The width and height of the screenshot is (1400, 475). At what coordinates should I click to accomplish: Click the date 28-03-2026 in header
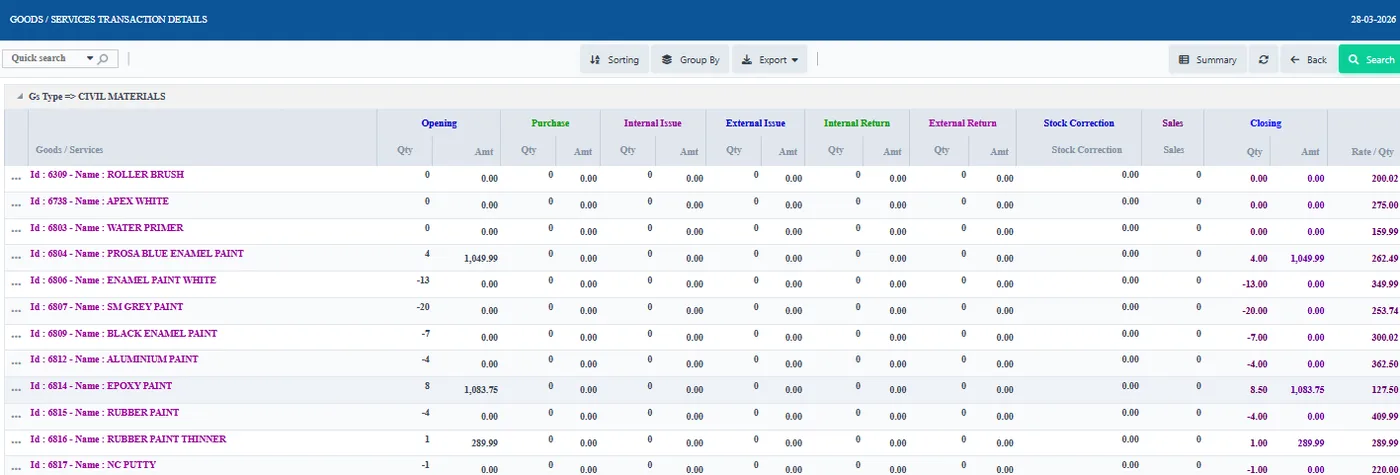tap(1371, 19)
